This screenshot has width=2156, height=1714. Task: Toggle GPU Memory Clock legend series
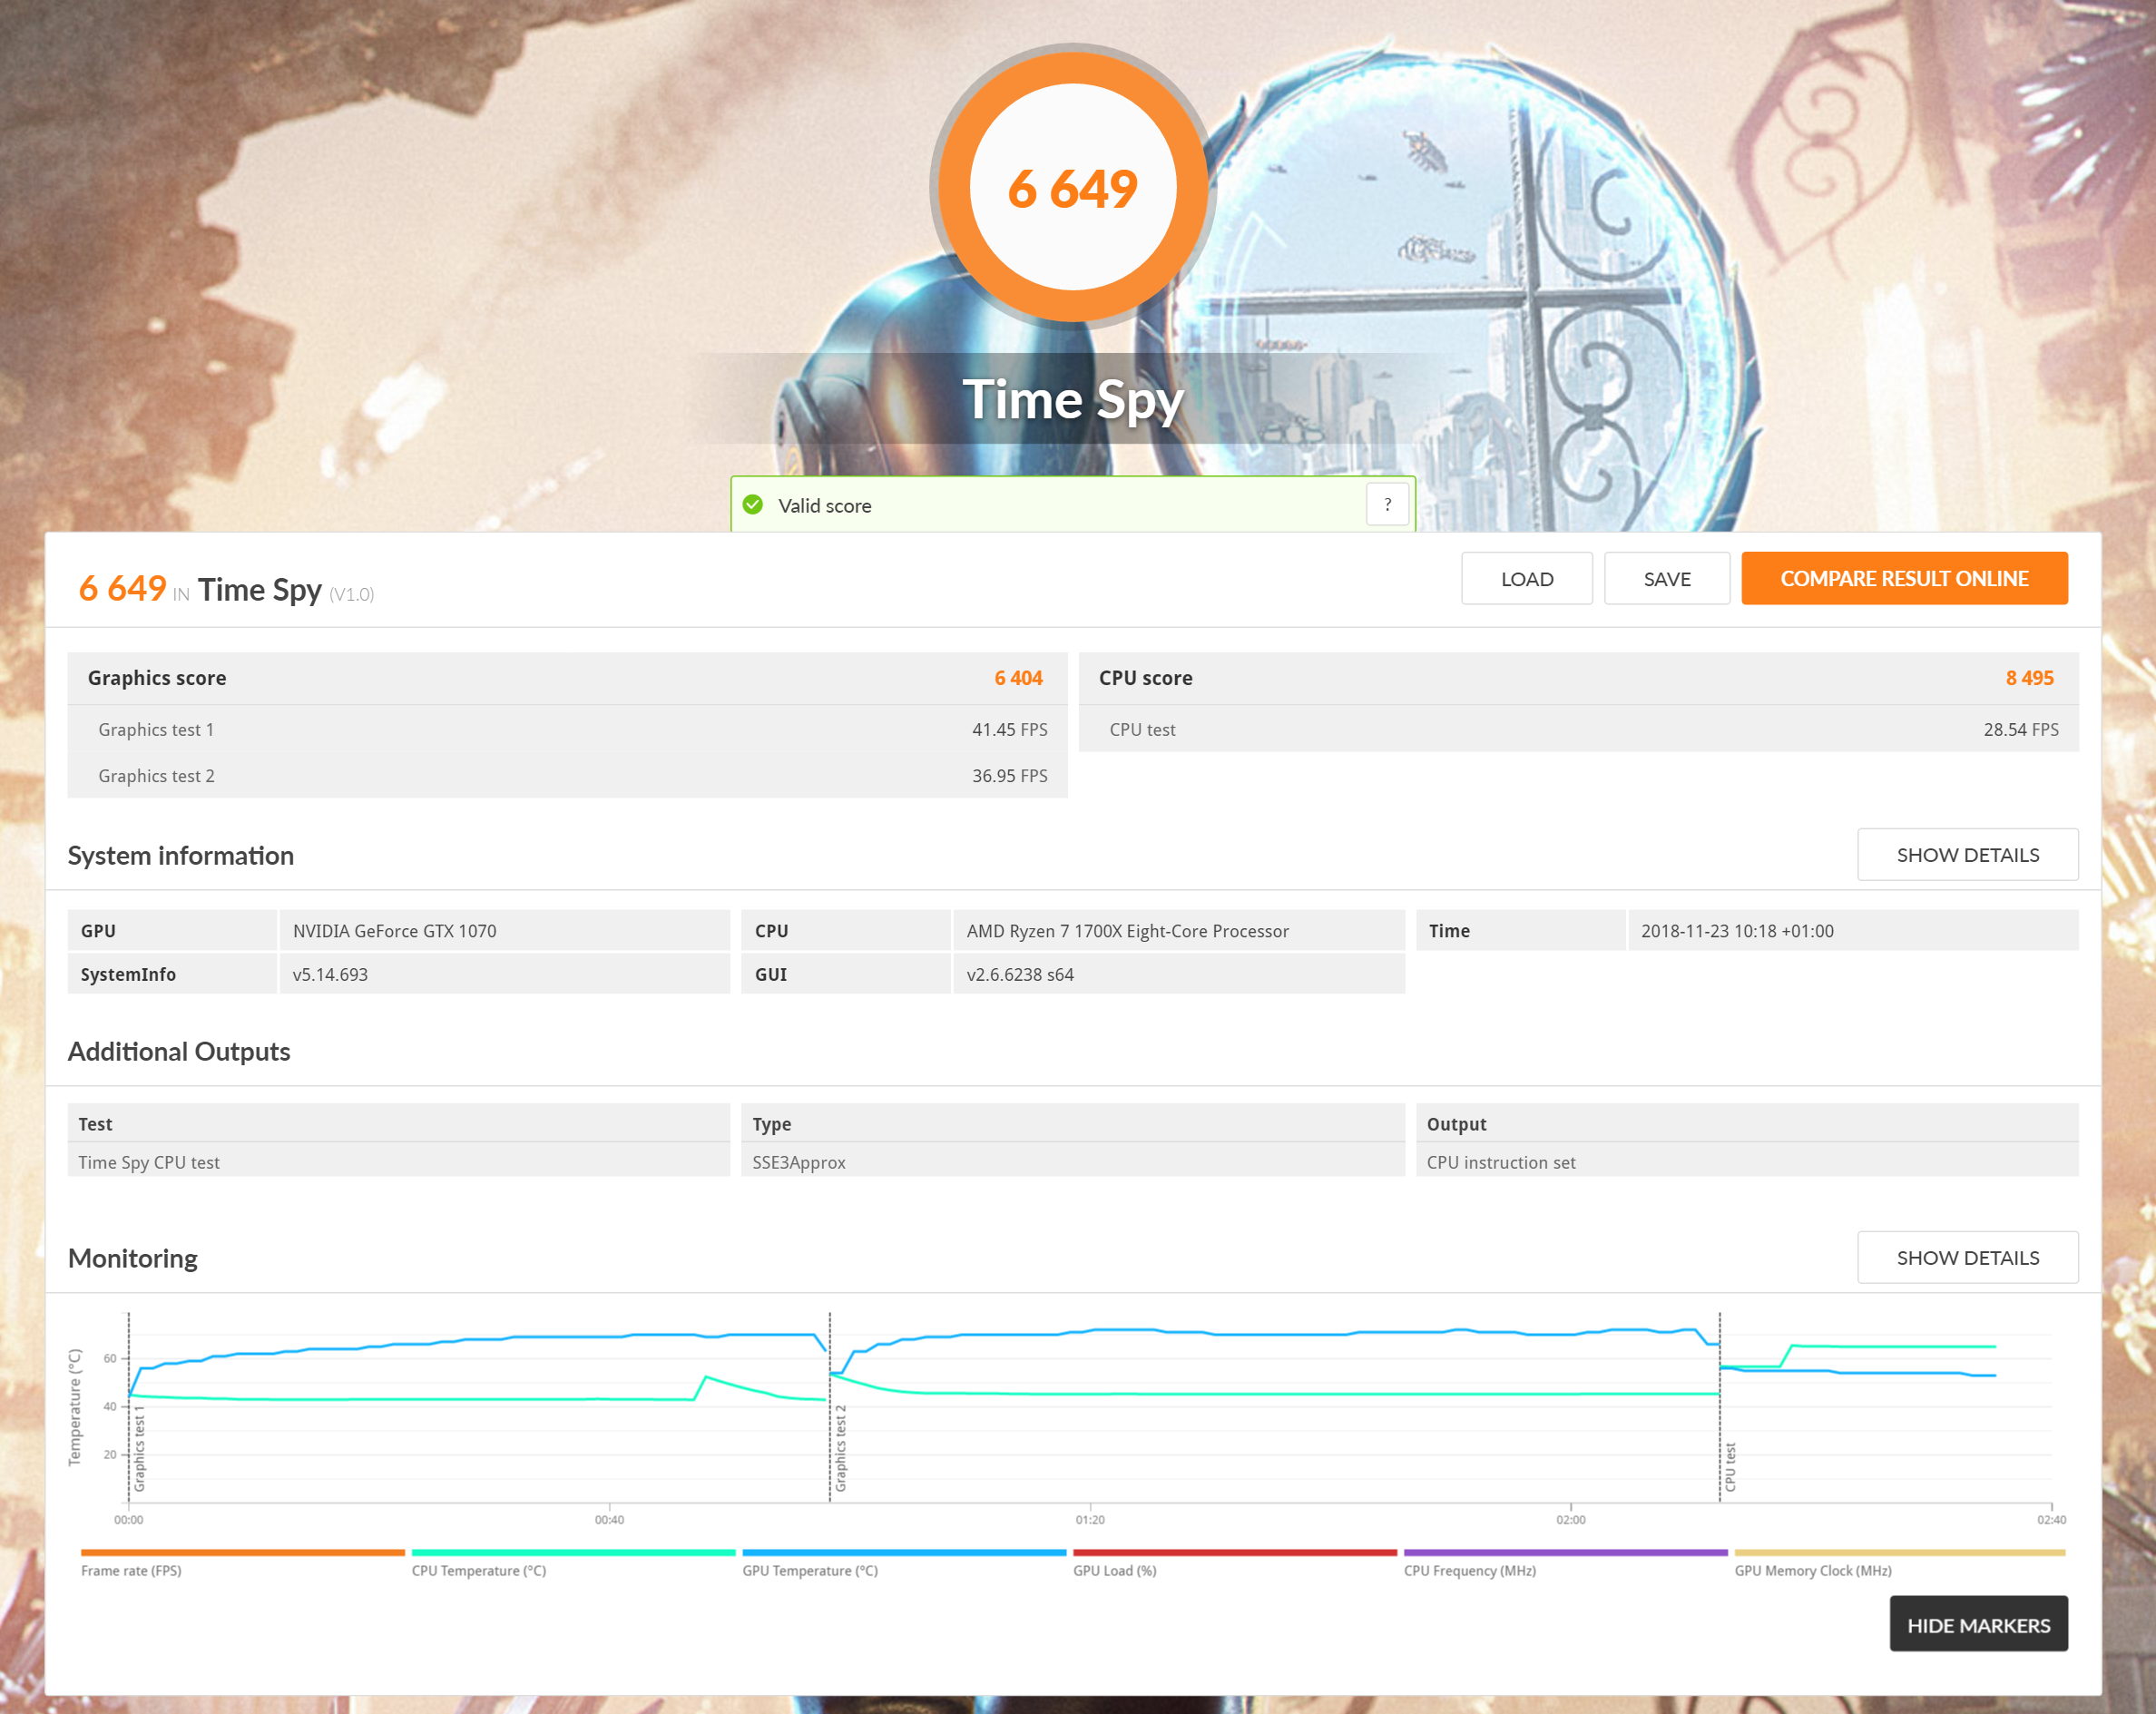point(1812,1570)
